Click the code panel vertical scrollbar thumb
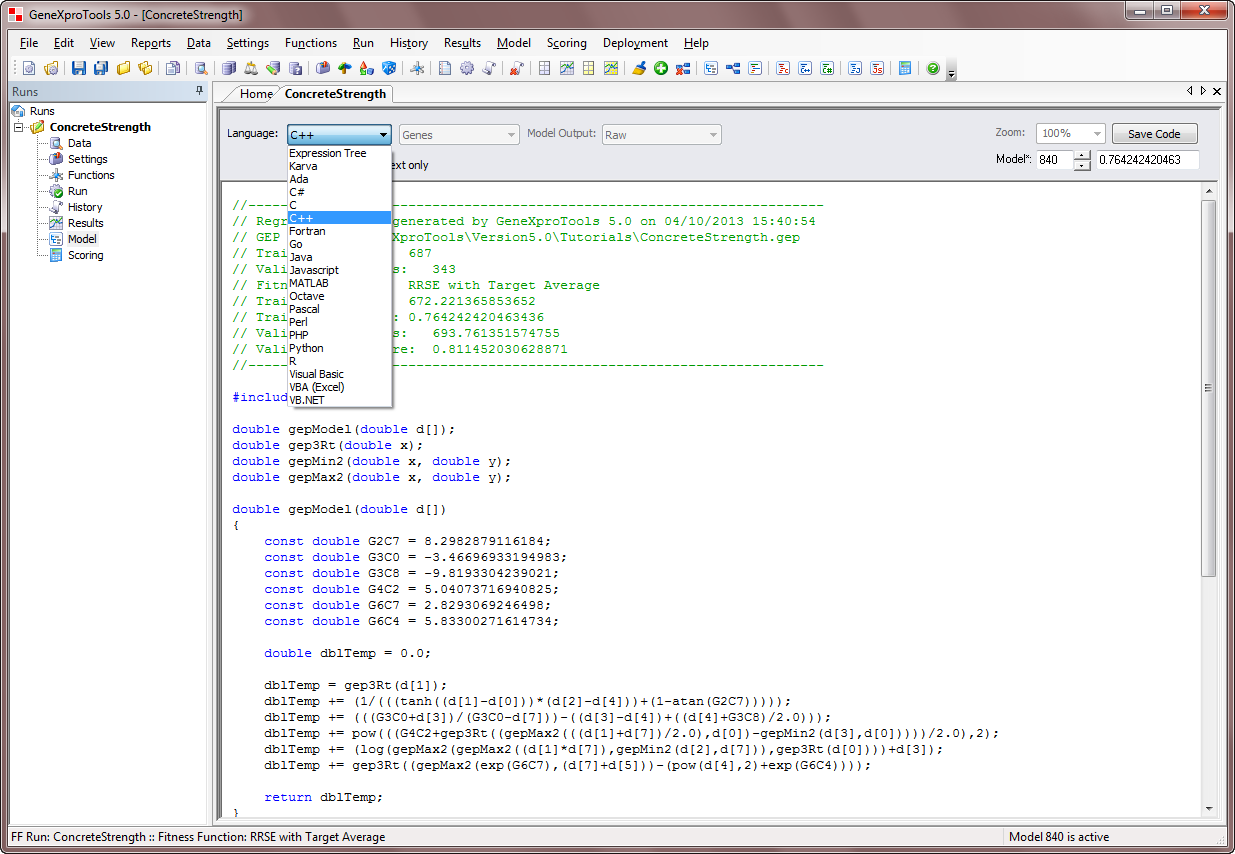Screen dimensions: 1235x854 (1208, 387)
